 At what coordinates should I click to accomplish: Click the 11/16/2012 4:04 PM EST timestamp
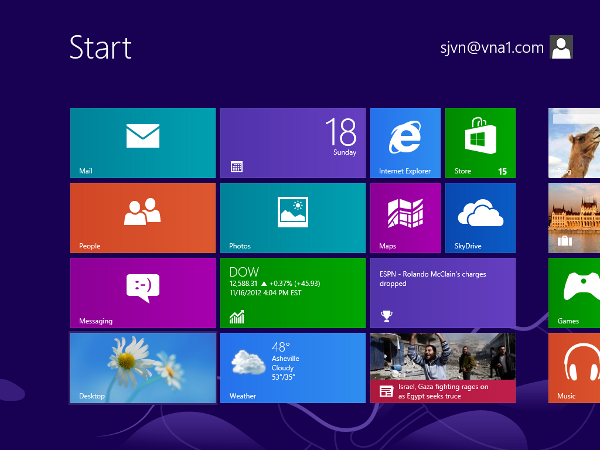click(266, 293)
